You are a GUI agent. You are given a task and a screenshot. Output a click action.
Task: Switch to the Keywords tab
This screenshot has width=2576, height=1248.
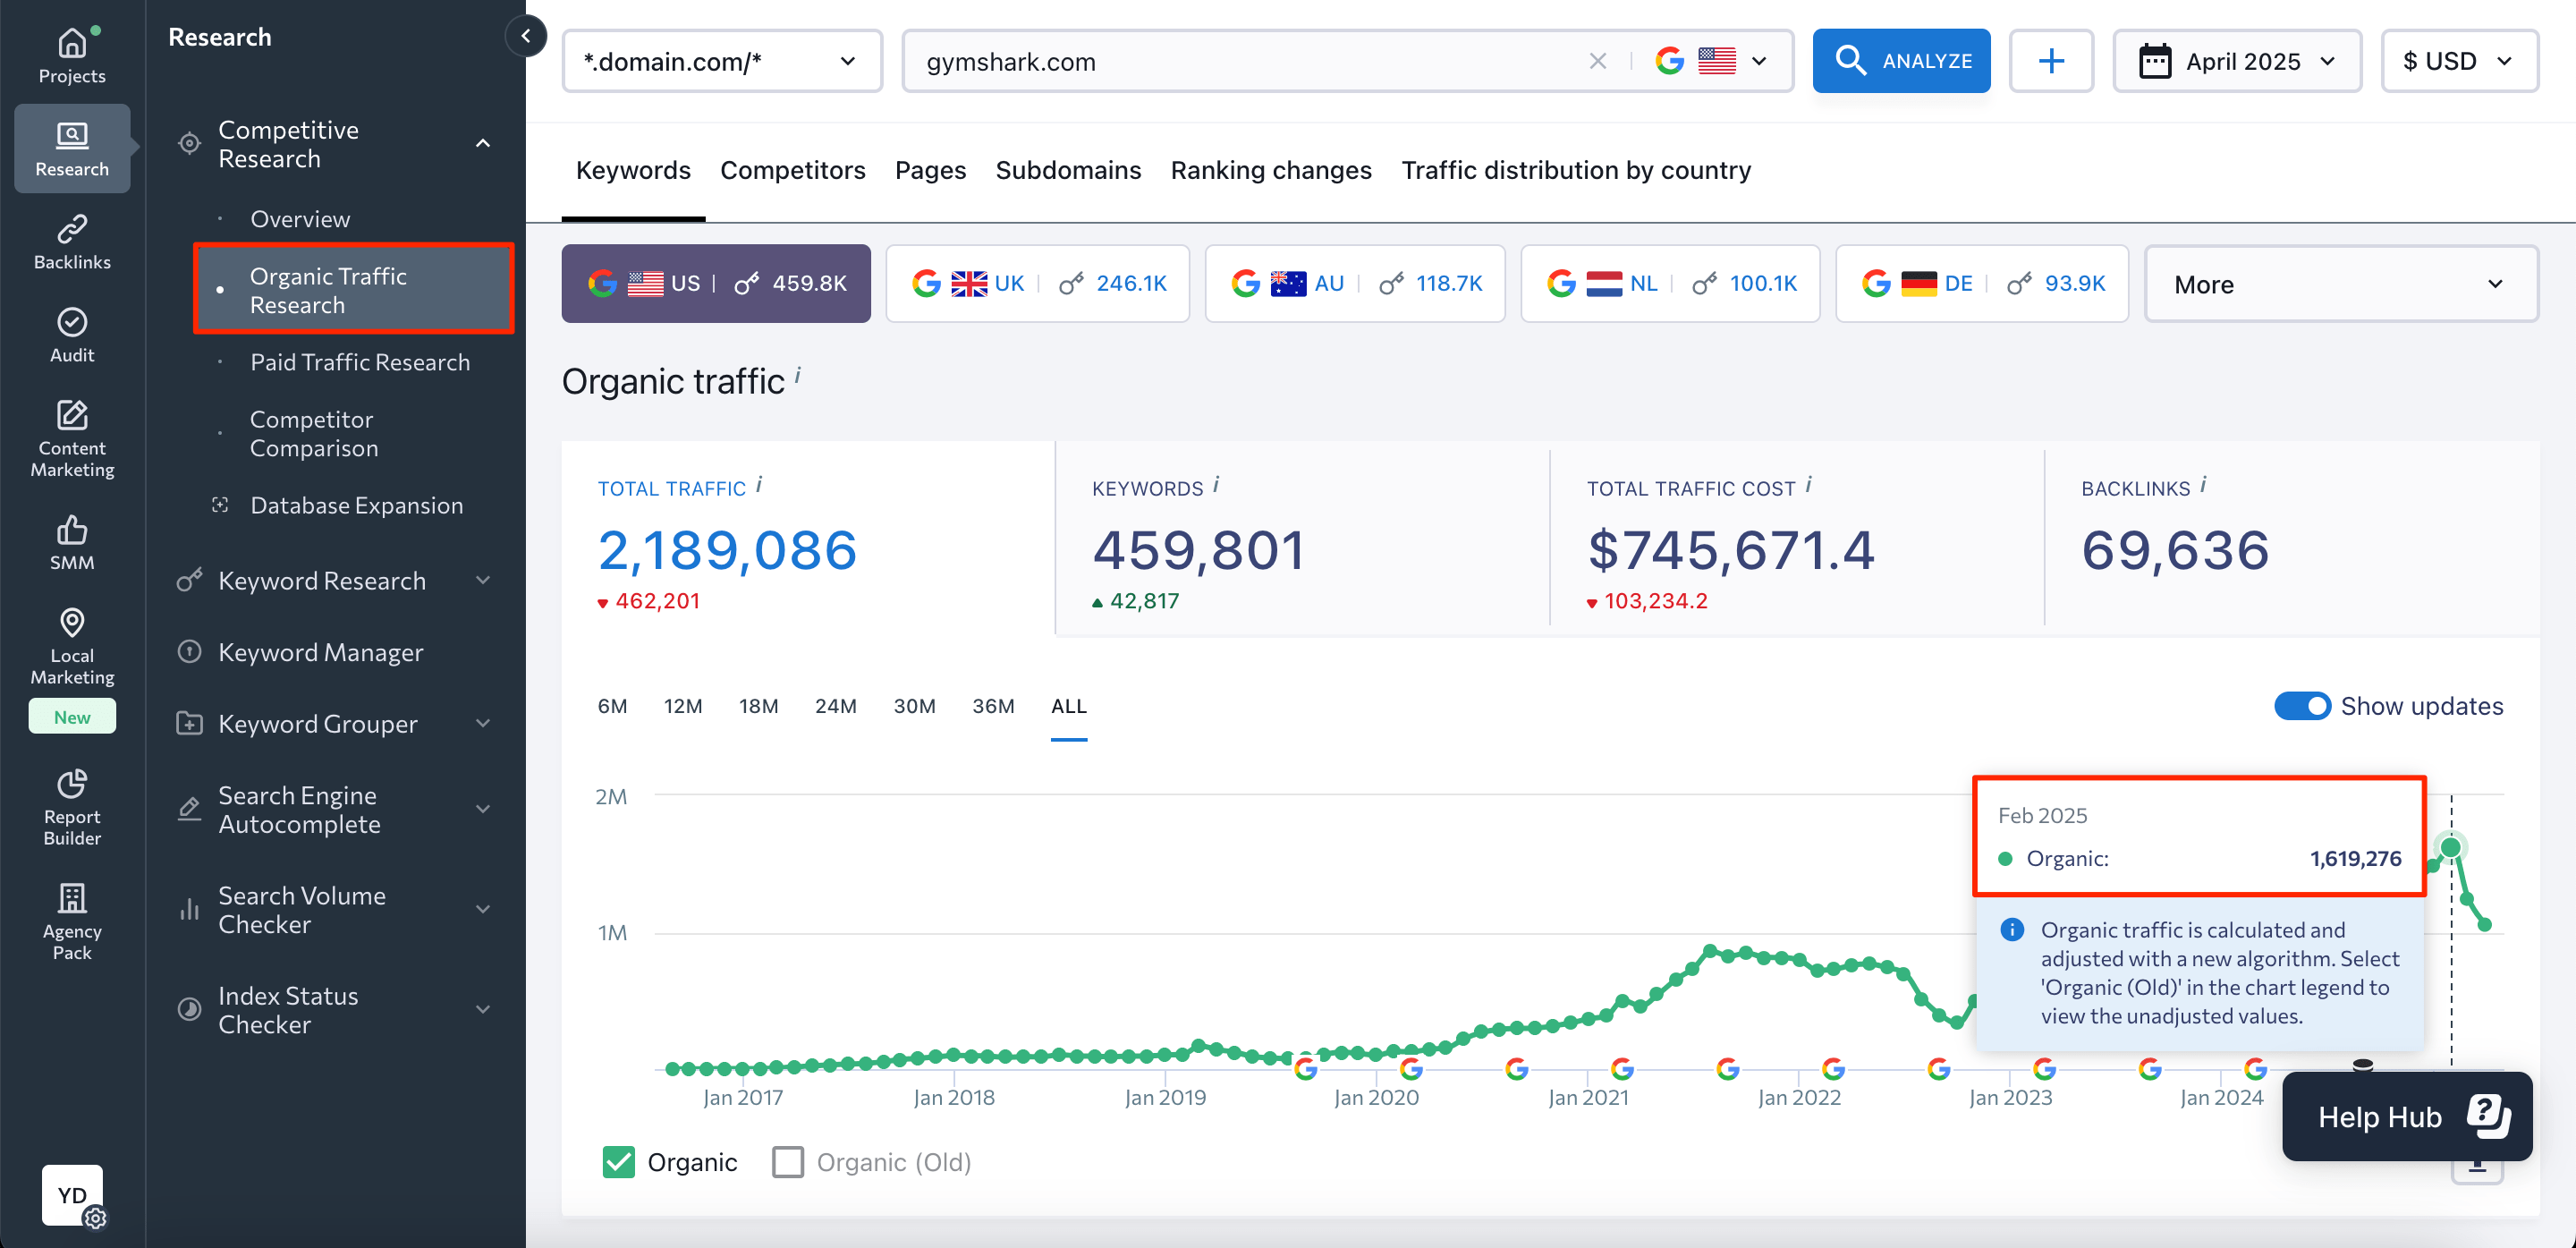pos(633,171)
